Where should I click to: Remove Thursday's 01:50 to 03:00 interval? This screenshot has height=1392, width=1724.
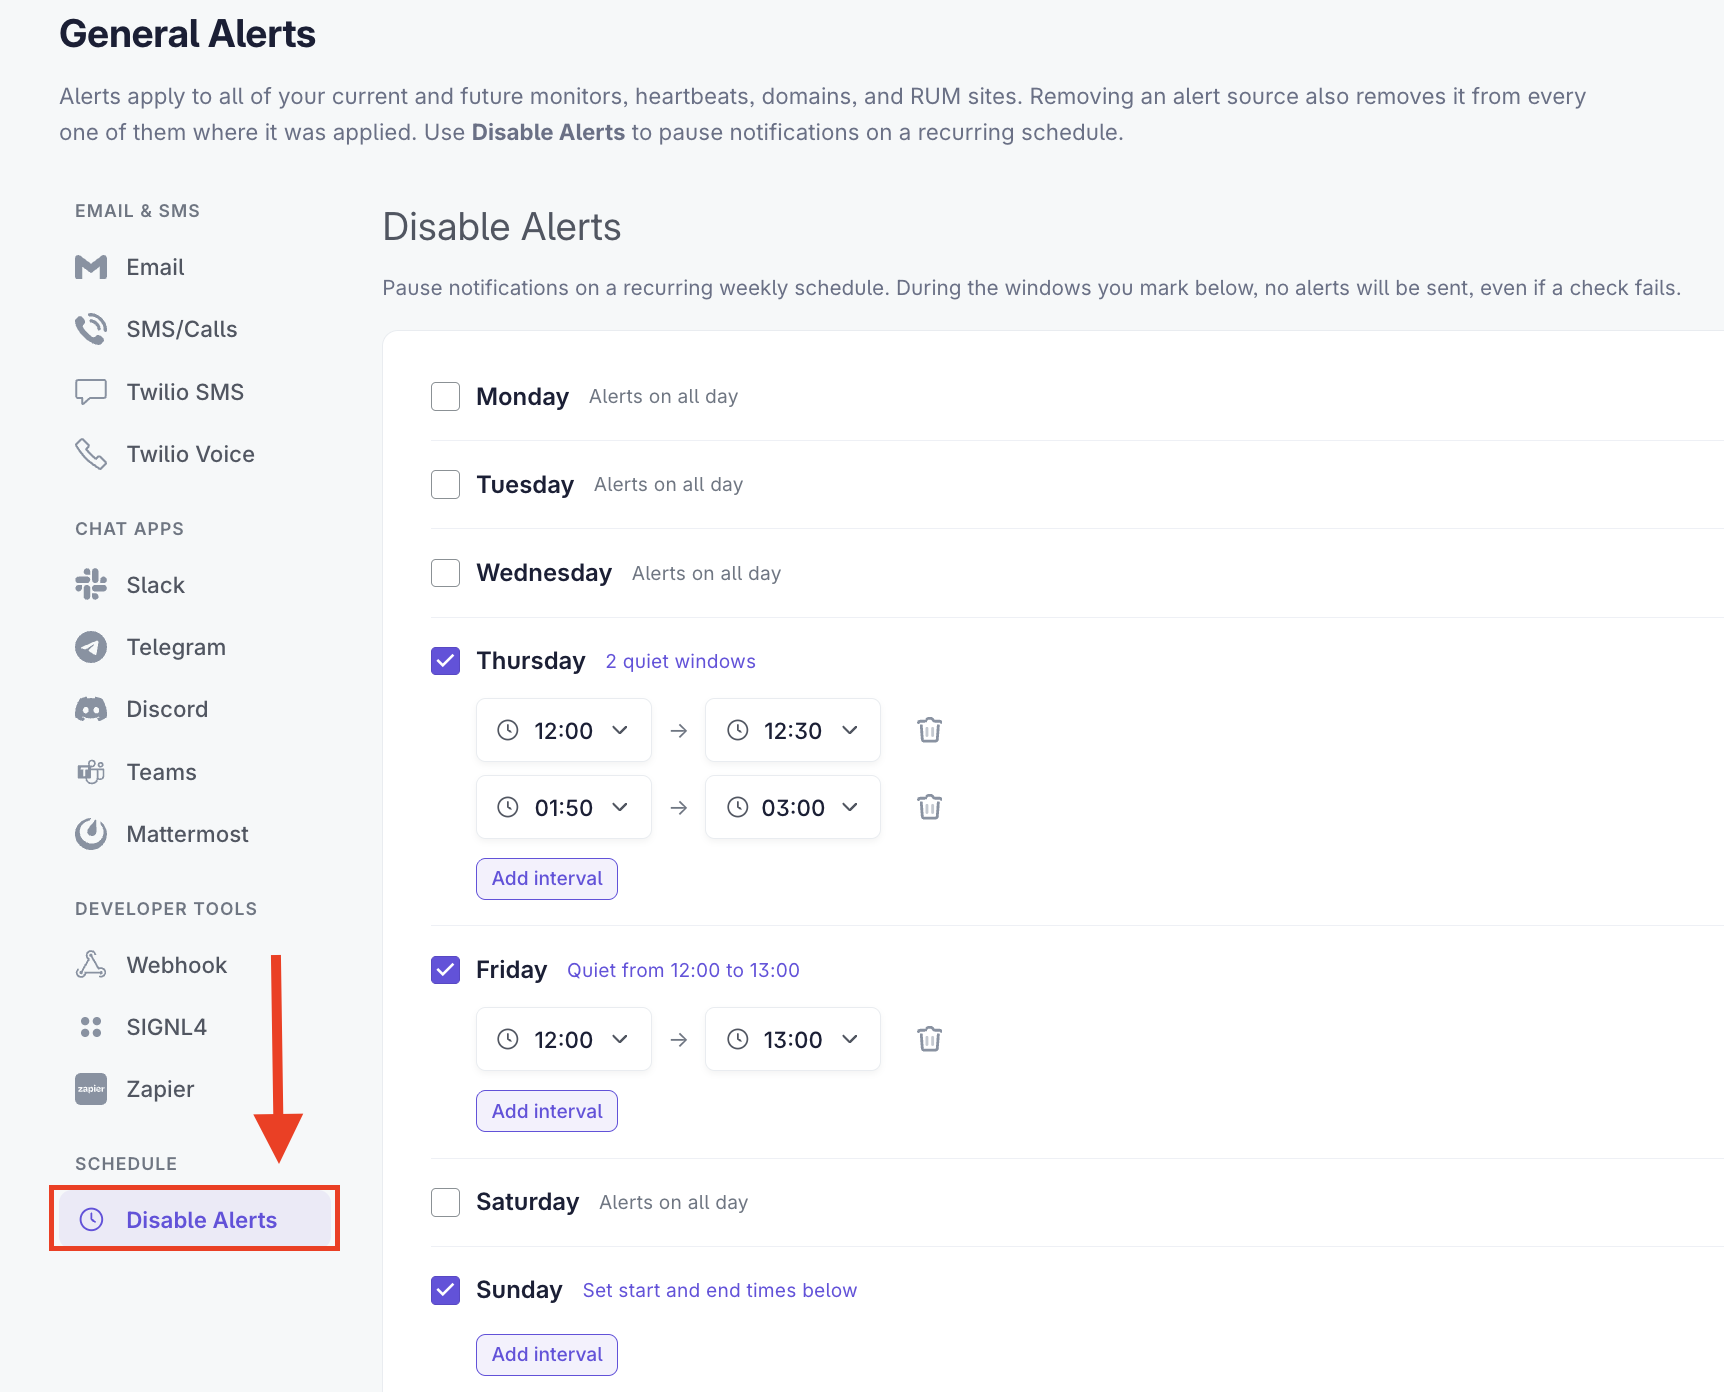pyautogui.click(x=930, y=807)
